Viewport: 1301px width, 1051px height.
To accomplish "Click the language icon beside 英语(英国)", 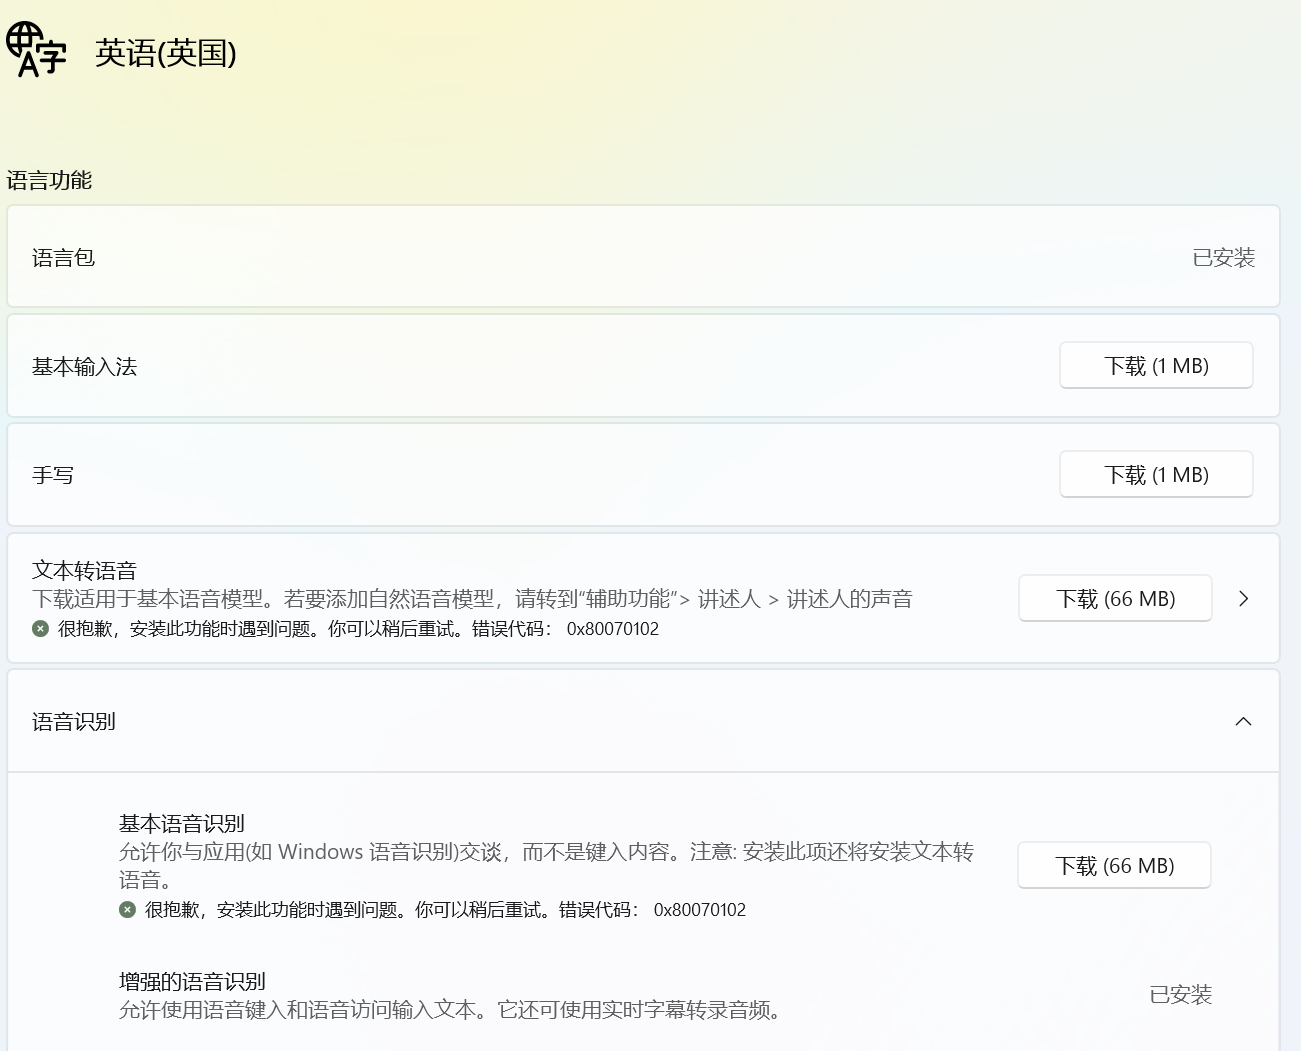I will click(x=36, y=50).
